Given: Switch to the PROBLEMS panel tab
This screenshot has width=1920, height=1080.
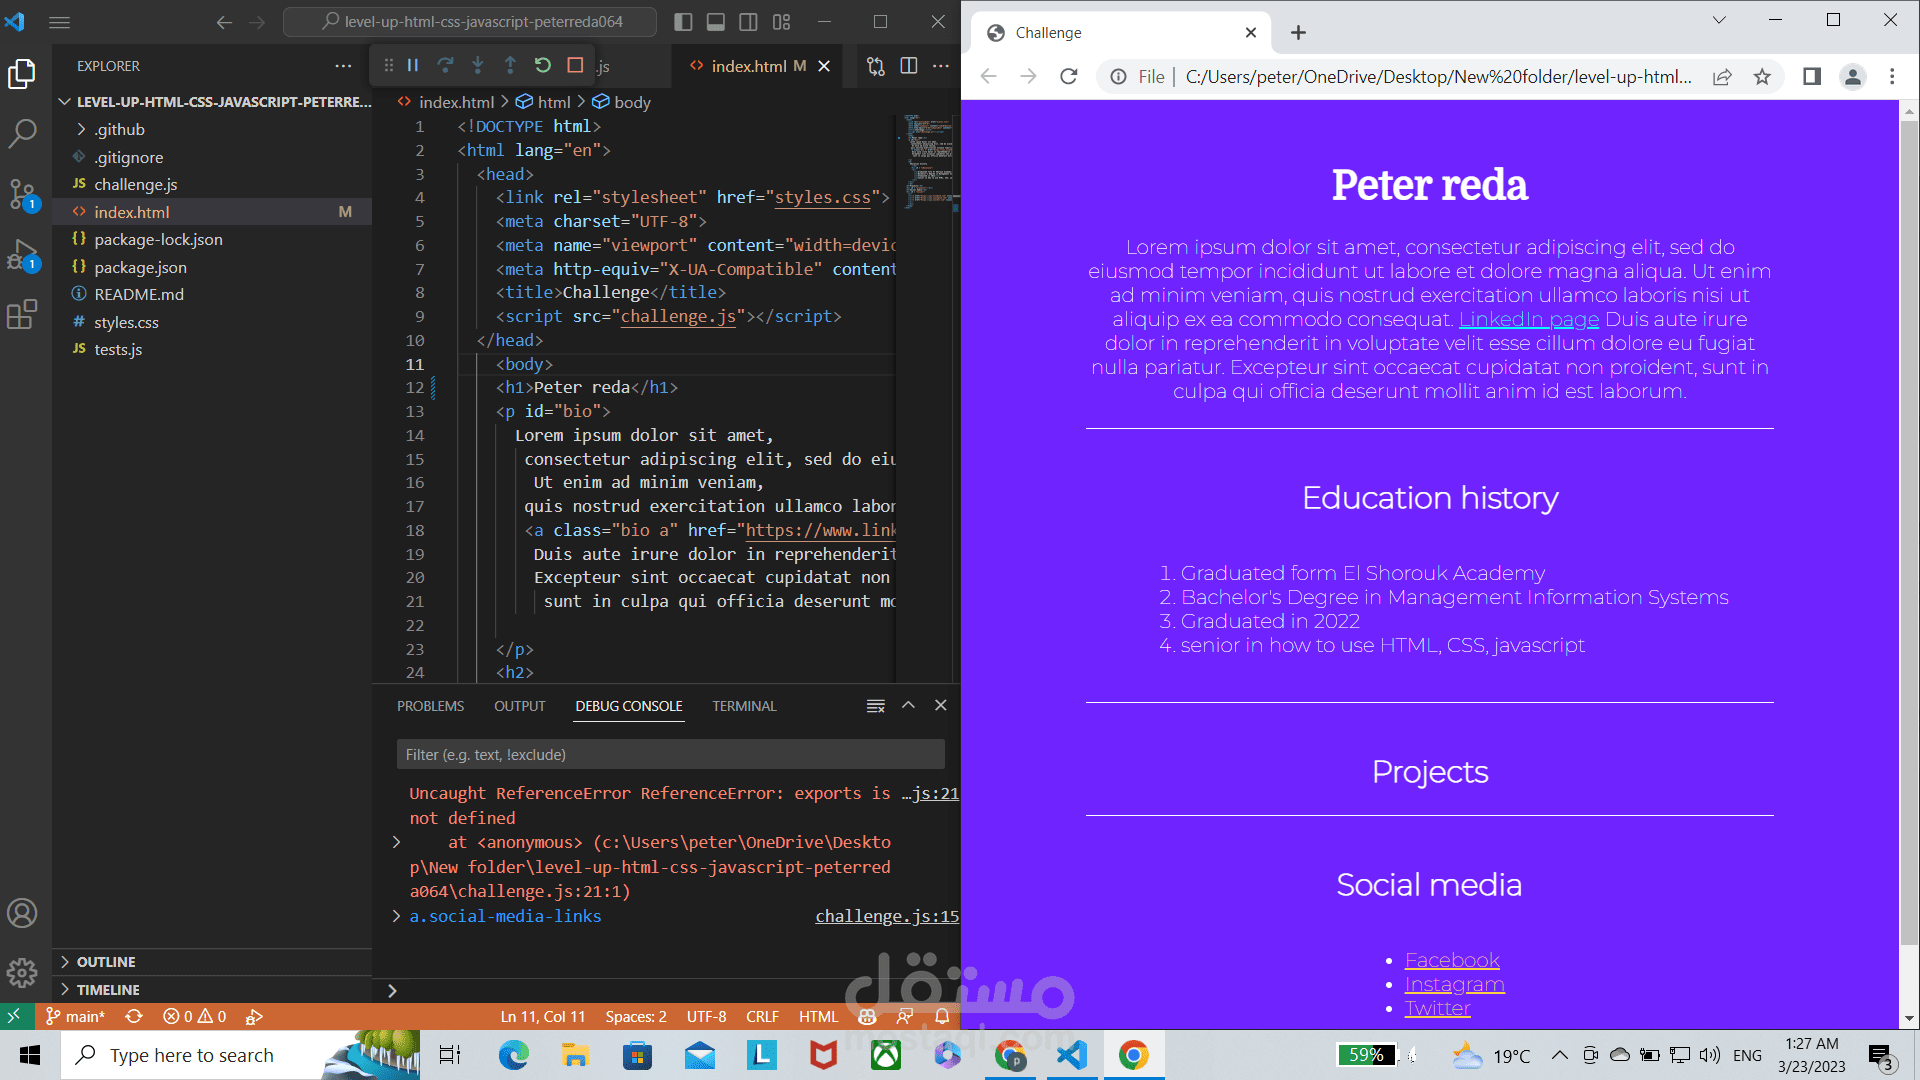Looking at the screenshot, I should tap(430, 706).
